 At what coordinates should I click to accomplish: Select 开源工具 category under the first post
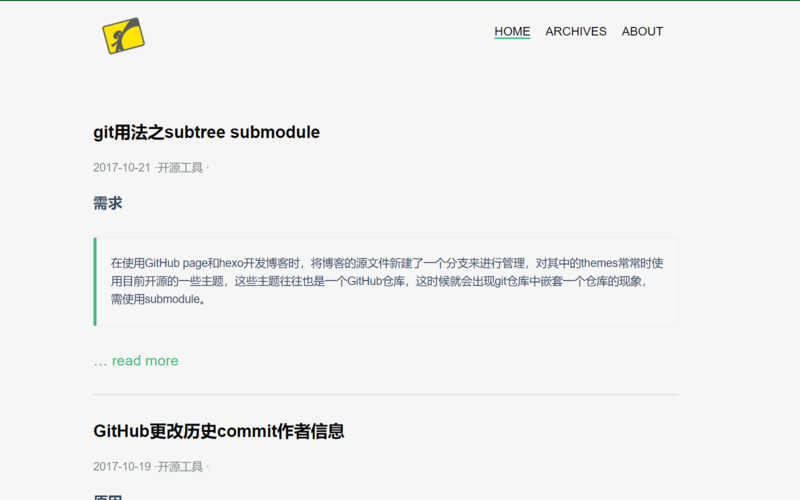click(x=180, y=168)
